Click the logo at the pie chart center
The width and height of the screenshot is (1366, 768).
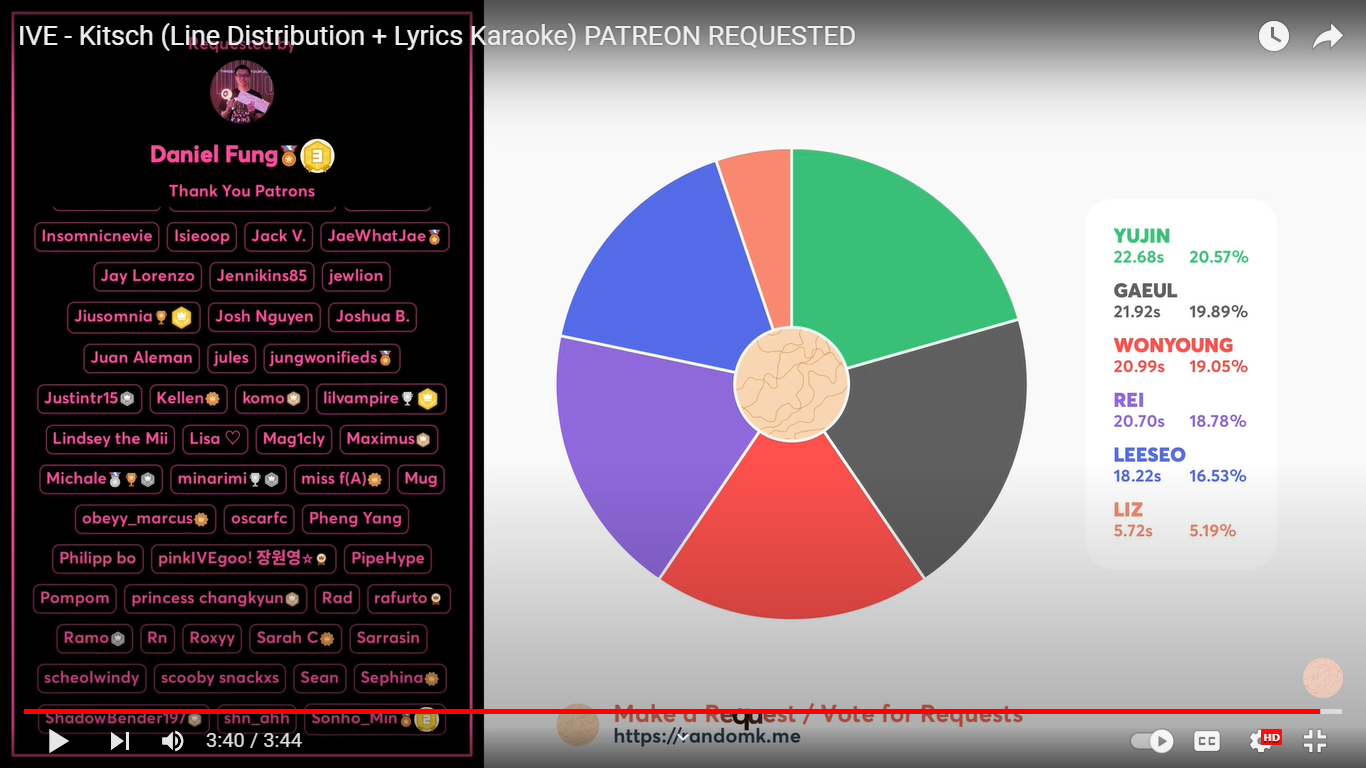click(792, 385)
